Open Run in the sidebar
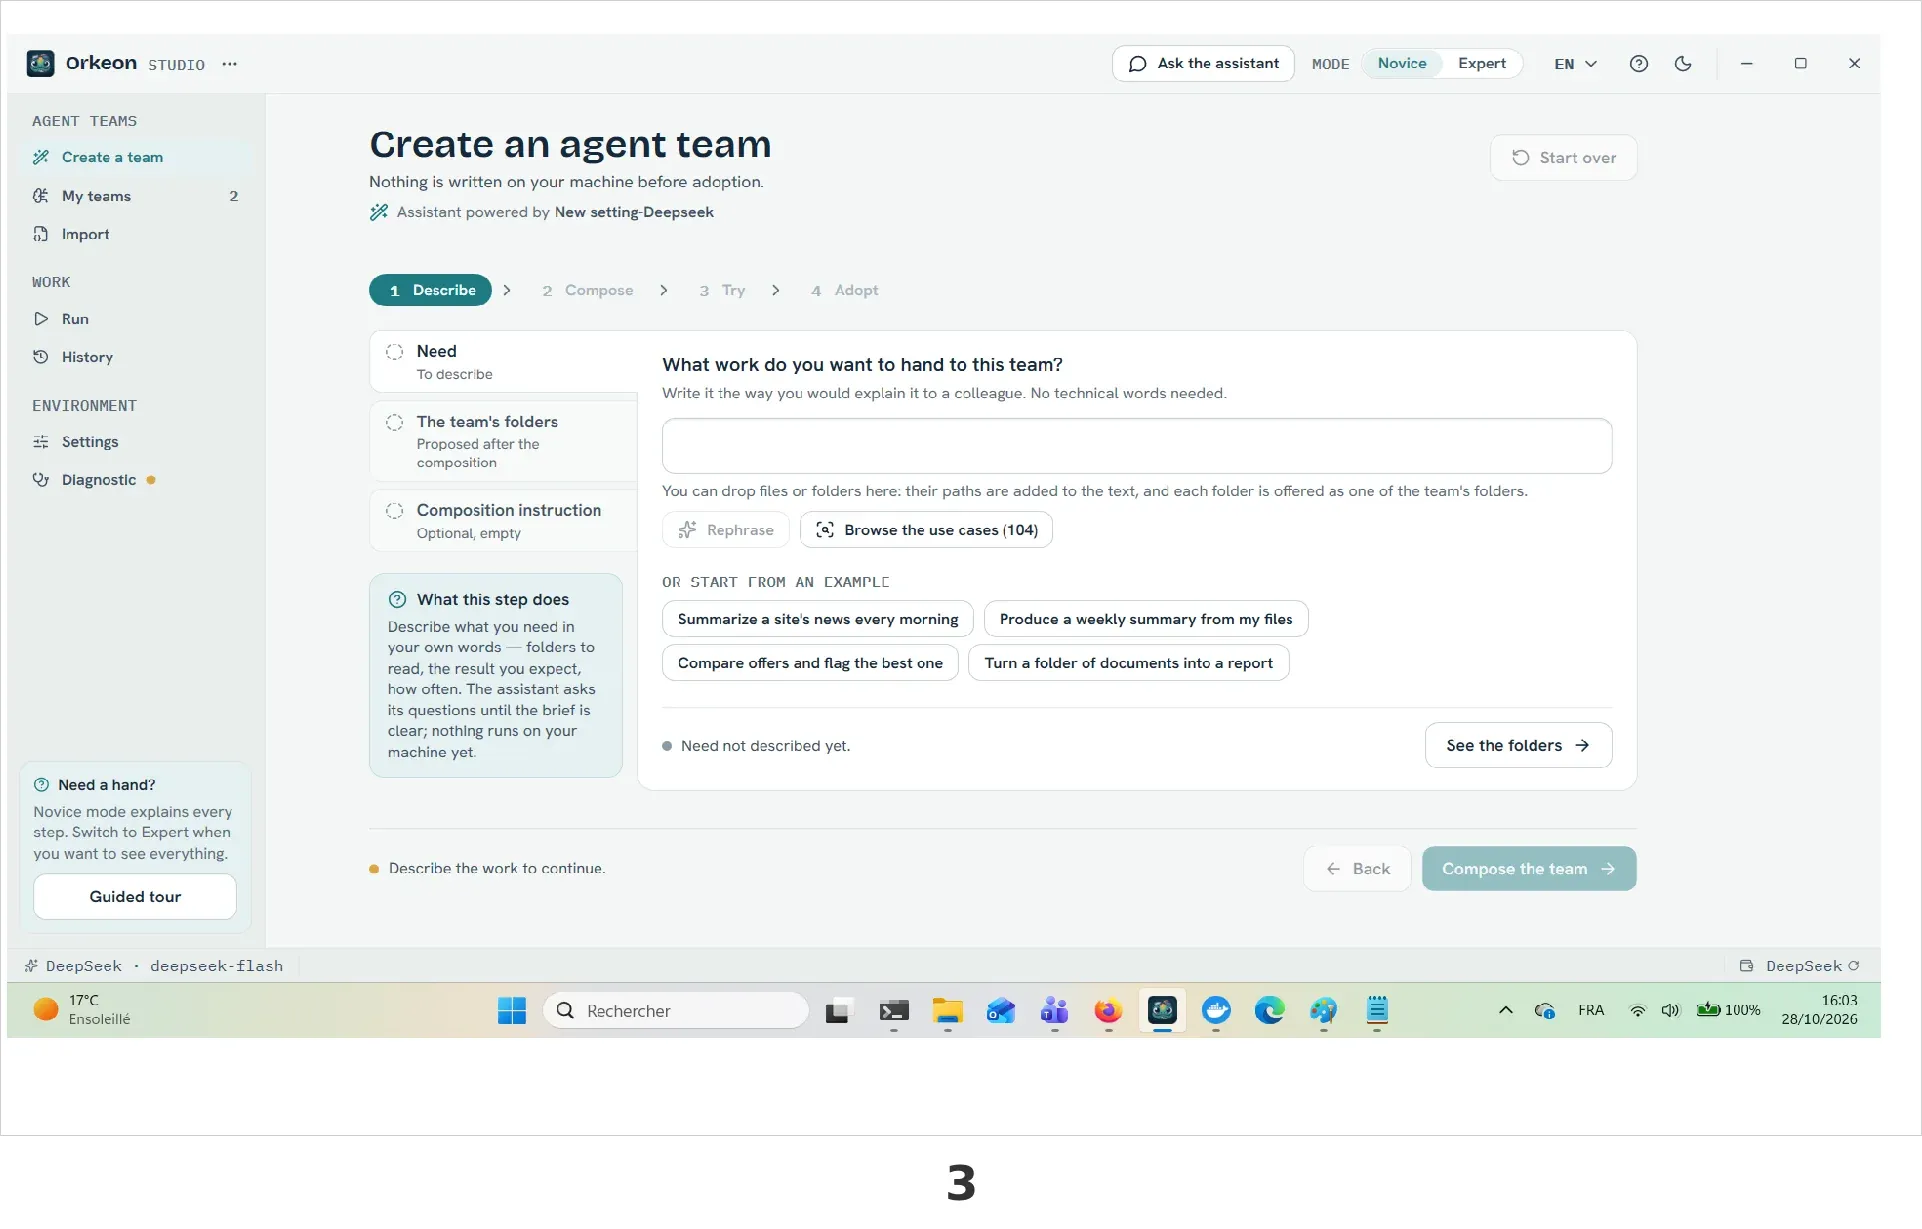This screenshot has height=1229, width=1922. coord(136,319)
